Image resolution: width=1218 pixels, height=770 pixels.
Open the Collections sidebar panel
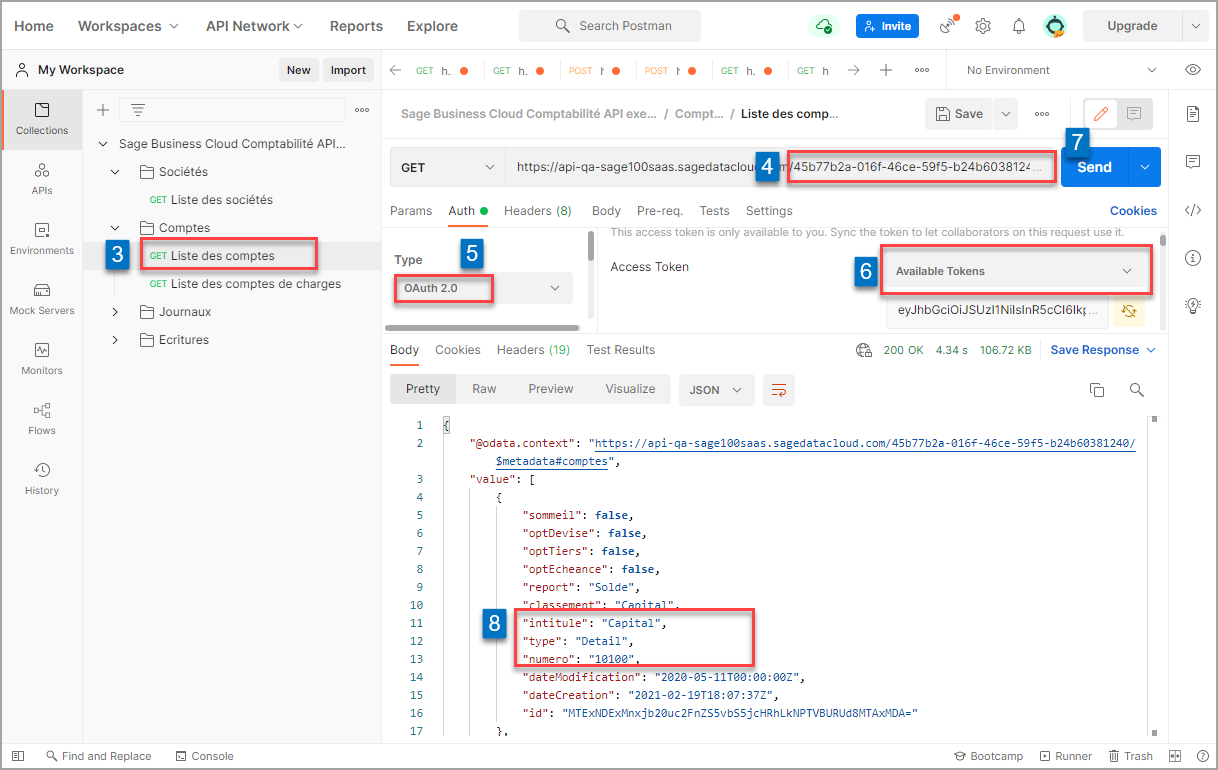pos(42,119)
